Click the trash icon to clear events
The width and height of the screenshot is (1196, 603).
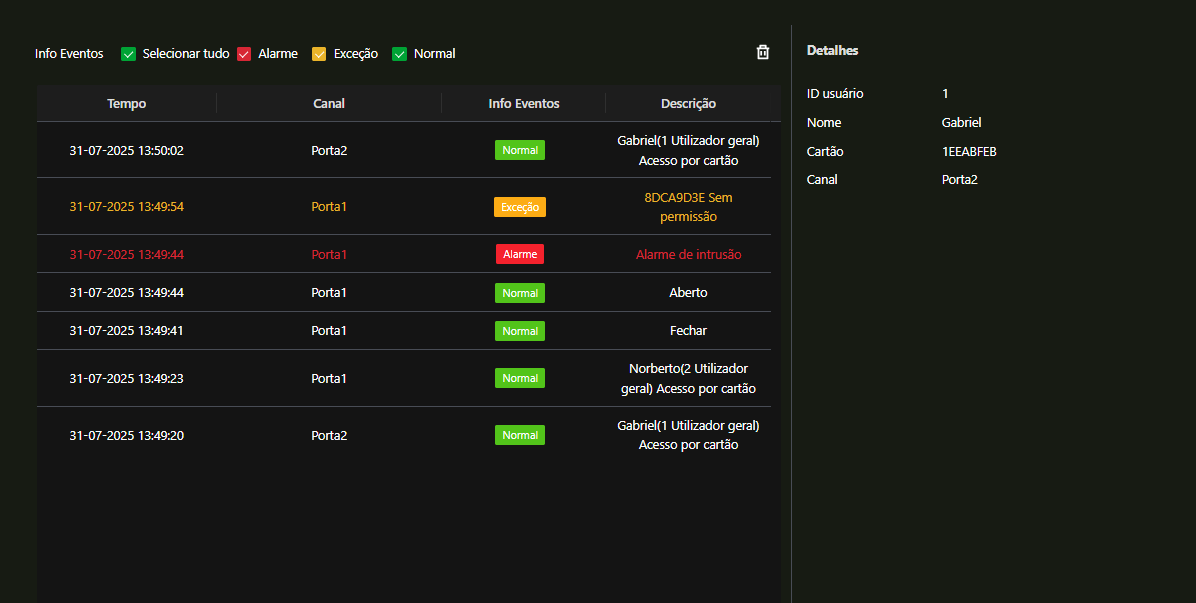pos(763,52)
